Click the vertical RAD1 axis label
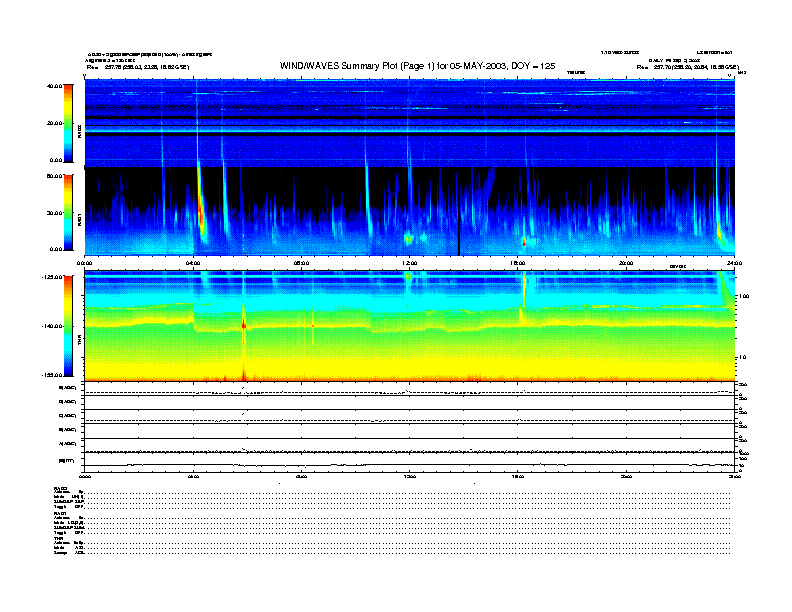Screen dimensions: 792x612 pos(79,219)
